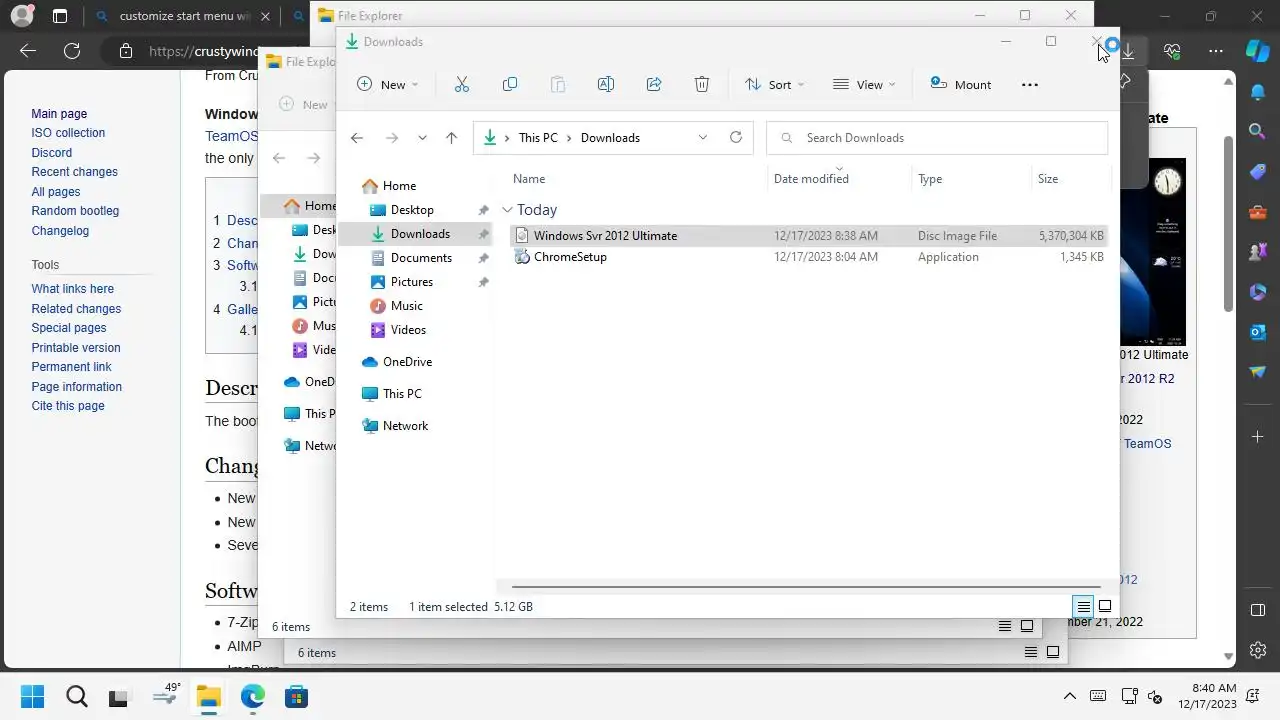The height and width of the screenshot is (720, 1280).
Task: Select Desktop in the navigation pane
Action: 412,210
